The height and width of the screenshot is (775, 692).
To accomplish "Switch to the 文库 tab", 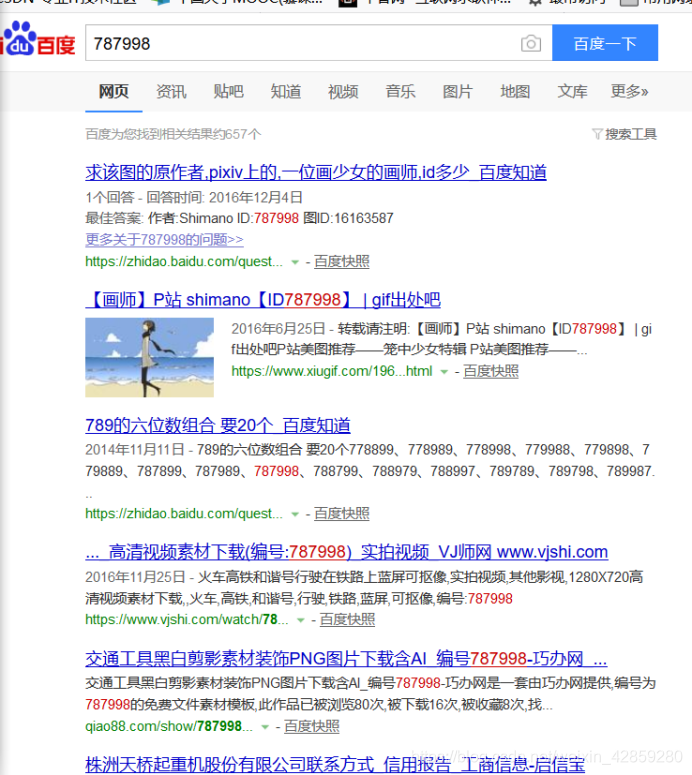I will pyautogui.click(x=572, y=91).
